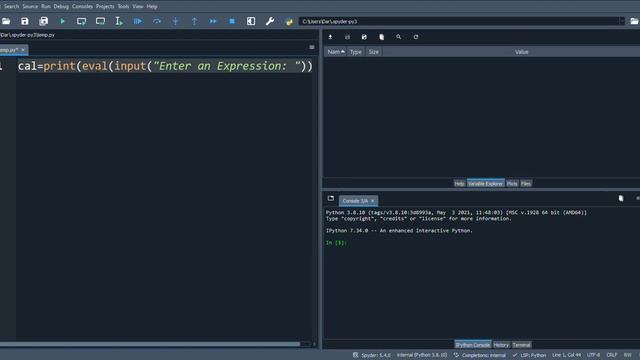Expand the working directory path dropdown
The height and width of the screenshot is (360, 640).
622,21
